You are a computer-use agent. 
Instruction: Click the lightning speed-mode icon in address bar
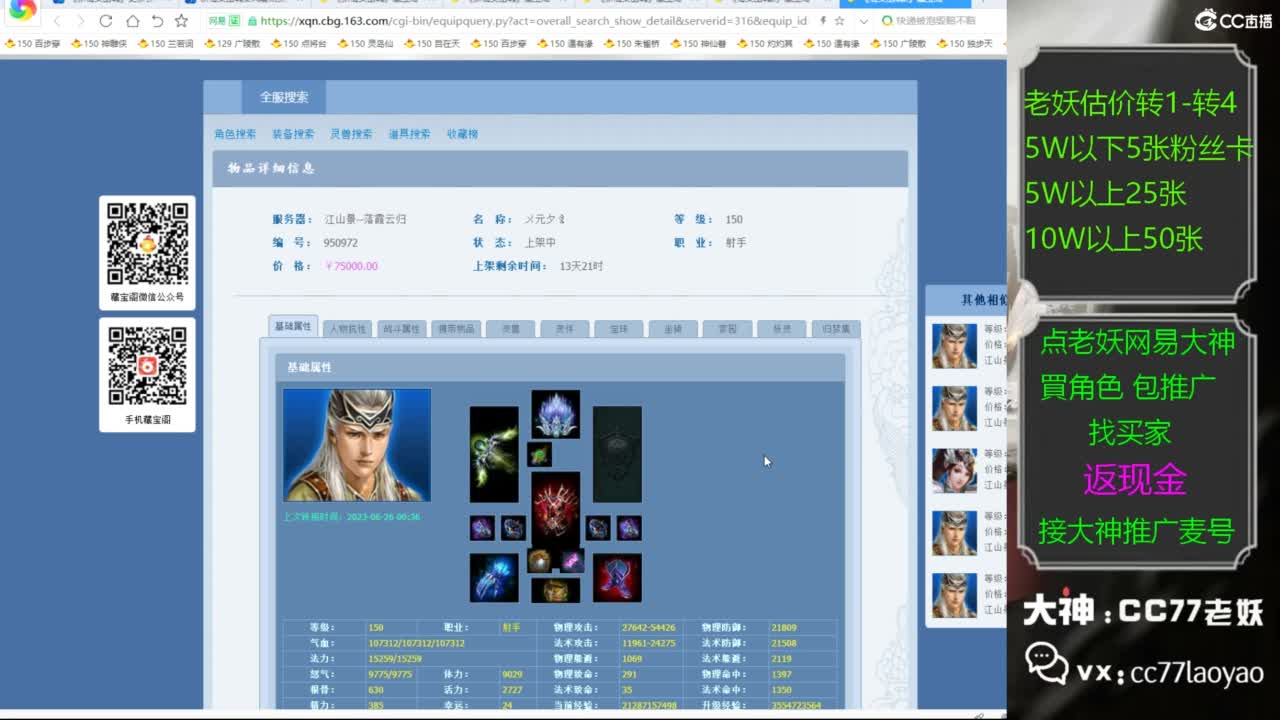point(822,21)
